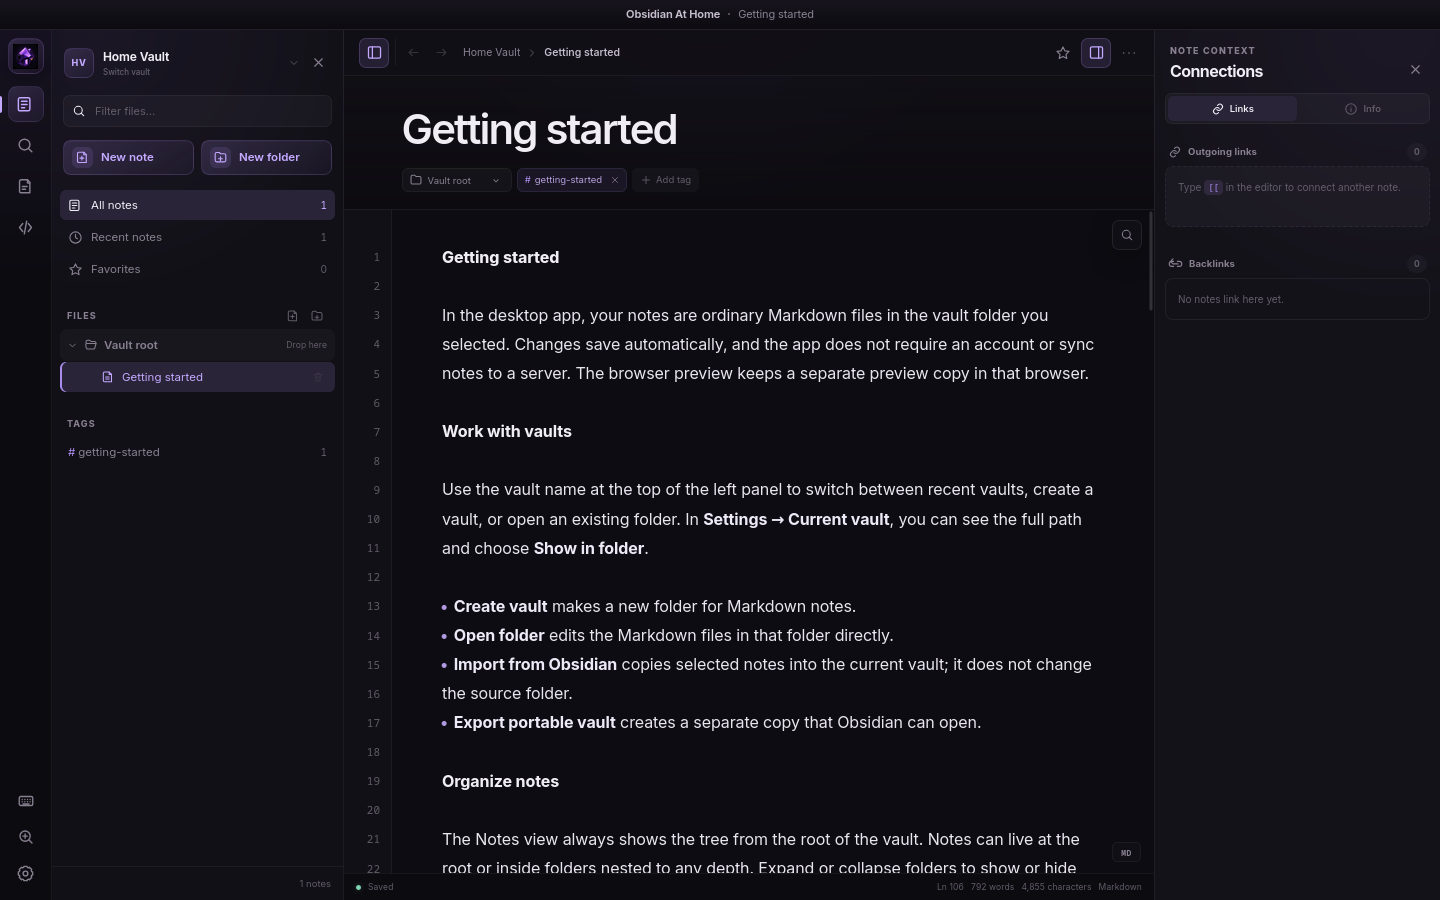
Task: Switch to the Info tab
Action: 1363,109
